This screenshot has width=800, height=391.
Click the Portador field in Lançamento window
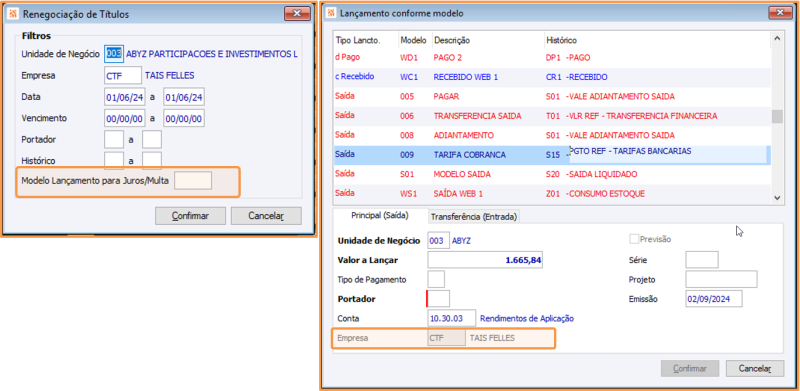coord(438,299)
